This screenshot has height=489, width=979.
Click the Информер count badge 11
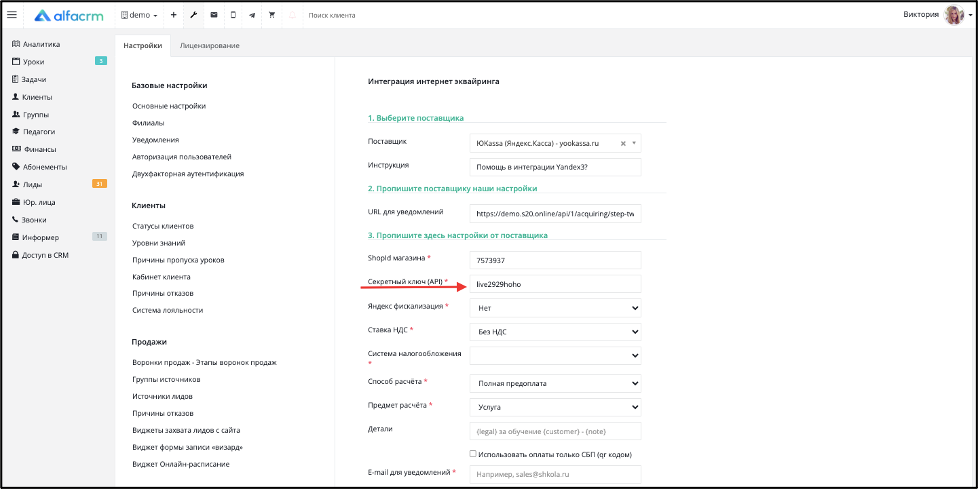99,236
